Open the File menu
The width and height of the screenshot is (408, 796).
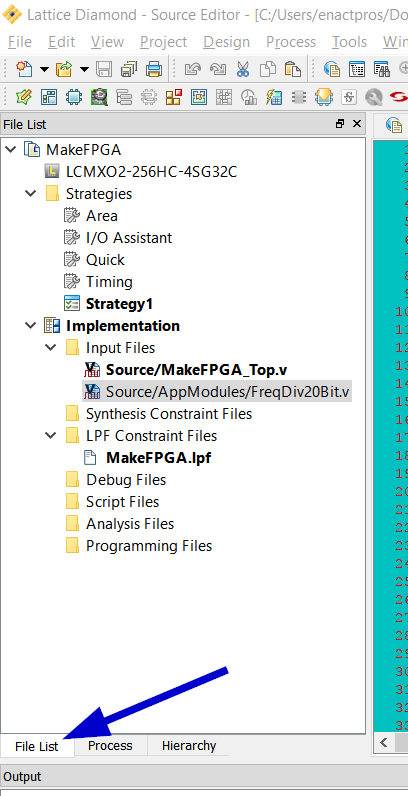(20, 42)
